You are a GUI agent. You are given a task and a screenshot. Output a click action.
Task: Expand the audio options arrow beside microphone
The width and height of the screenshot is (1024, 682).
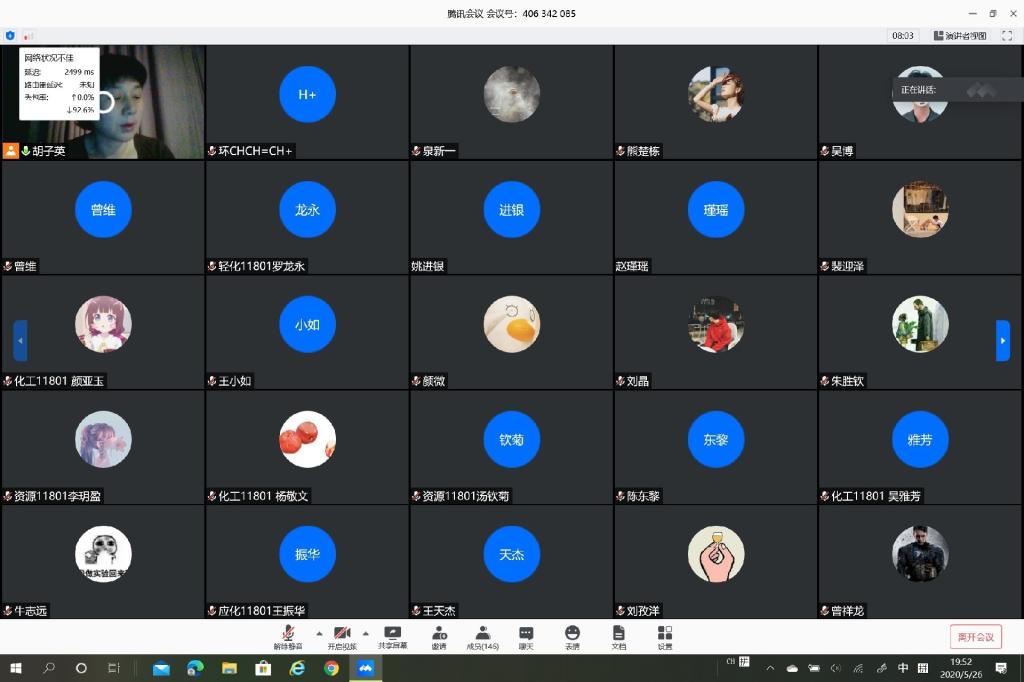(319, 633)
